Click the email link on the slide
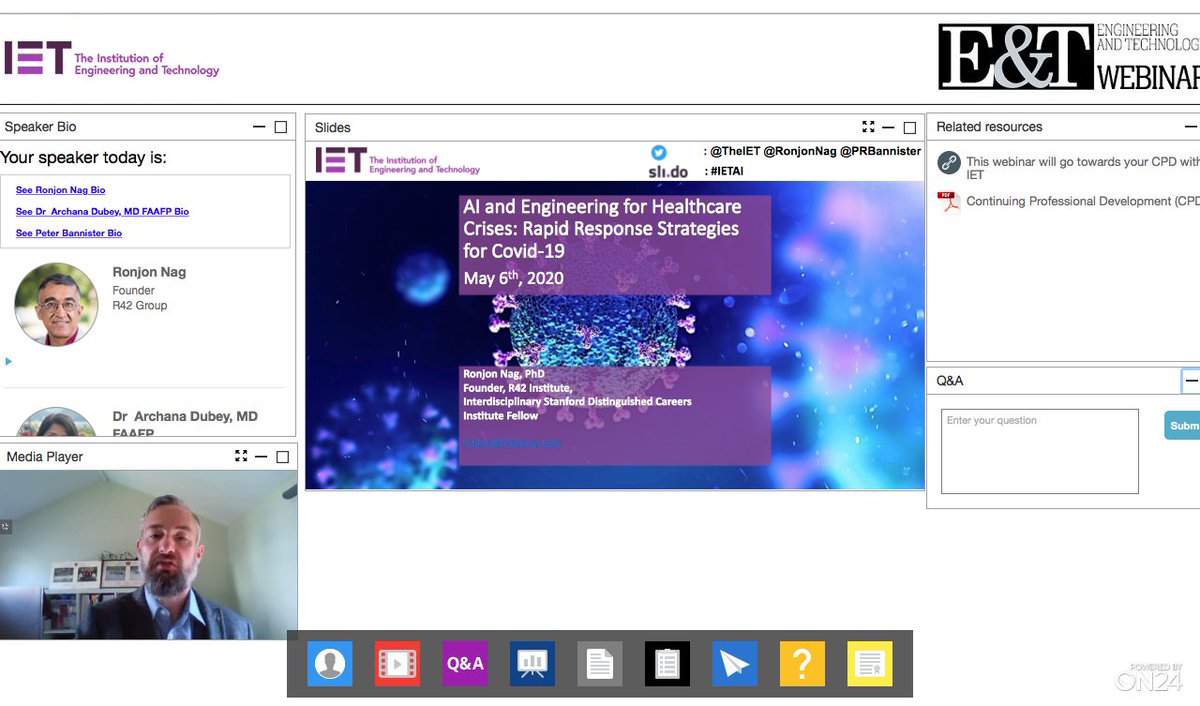This screenshot has height=706, width=1200. coord(513,443)
